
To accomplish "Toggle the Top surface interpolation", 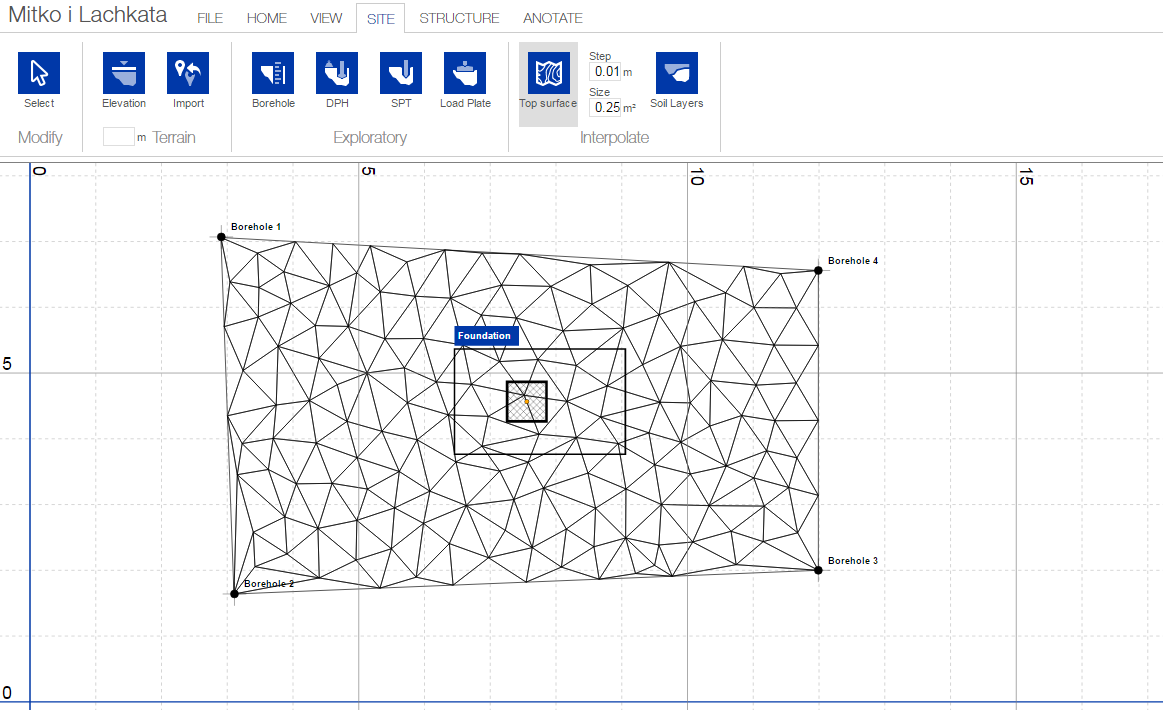I will point(548,84).
